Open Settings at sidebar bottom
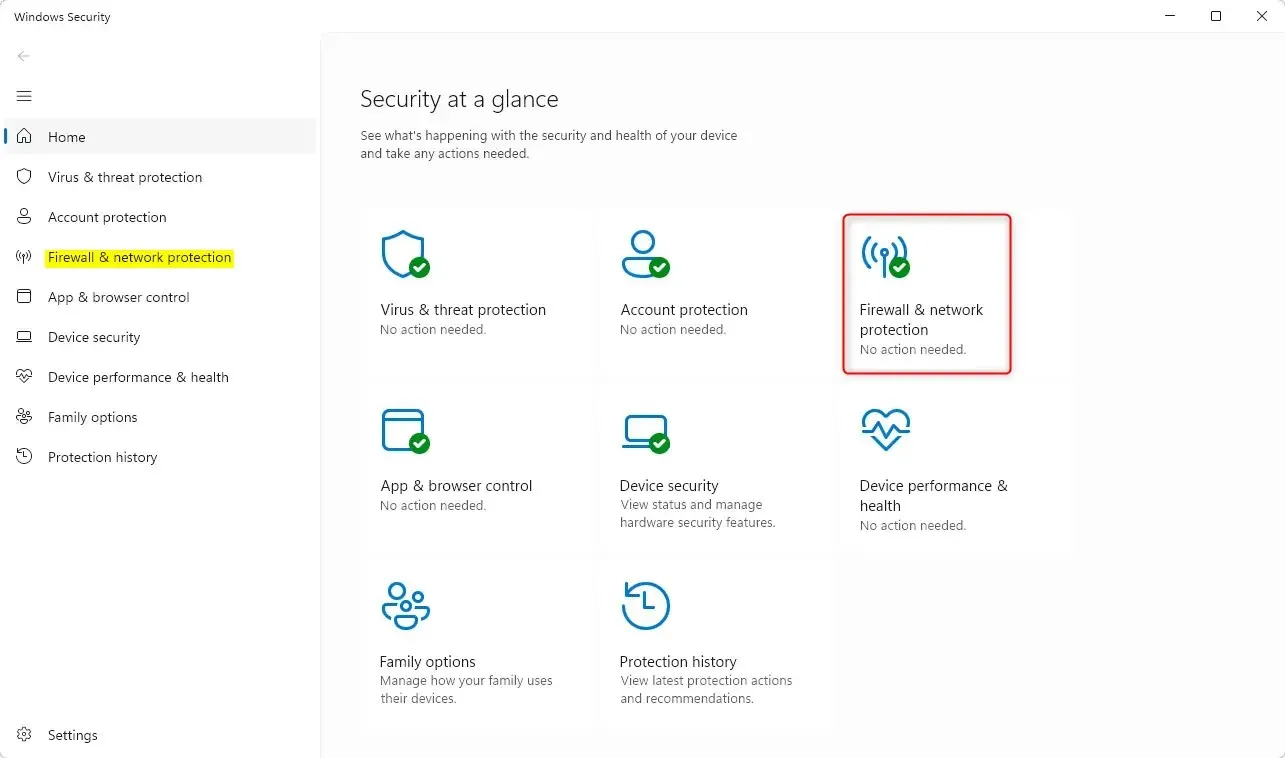This screenshot has height=758, width=1285. [x=161, y=735]
